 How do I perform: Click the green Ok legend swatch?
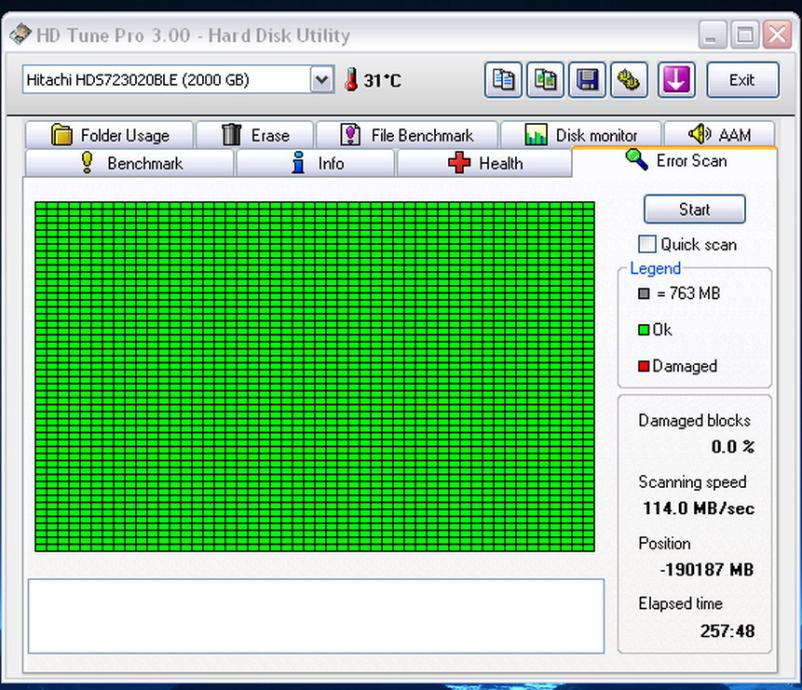pos(644,330)
